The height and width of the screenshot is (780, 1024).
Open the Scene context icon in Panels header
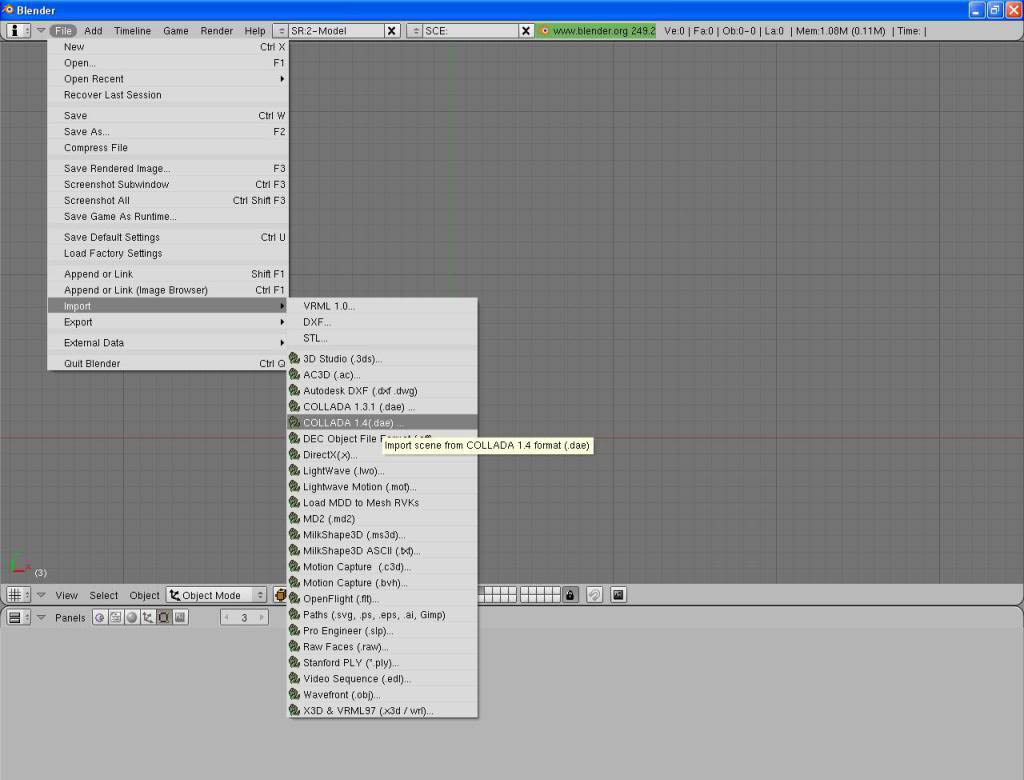[x=180, y=618]
